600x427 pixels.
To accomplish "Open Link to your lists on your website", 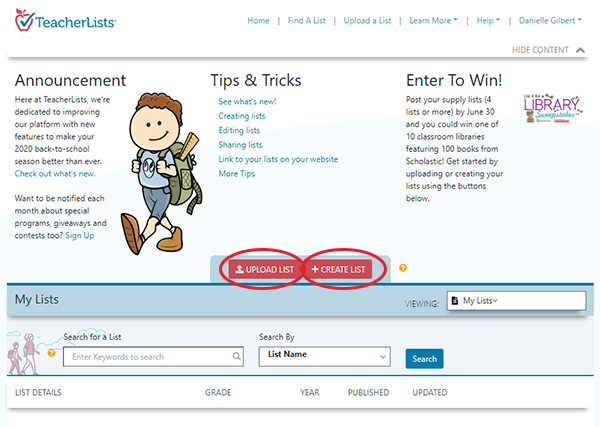I will coord(278,159).
